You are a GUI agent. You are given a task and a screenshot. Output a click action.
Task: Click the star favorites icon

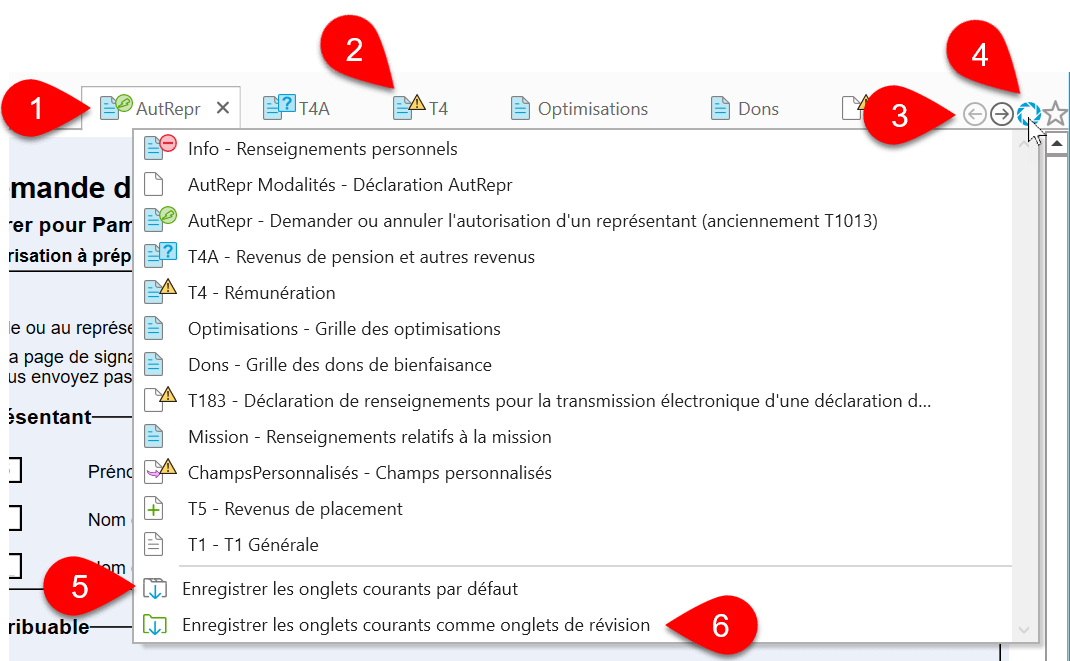click(1055, 114)
